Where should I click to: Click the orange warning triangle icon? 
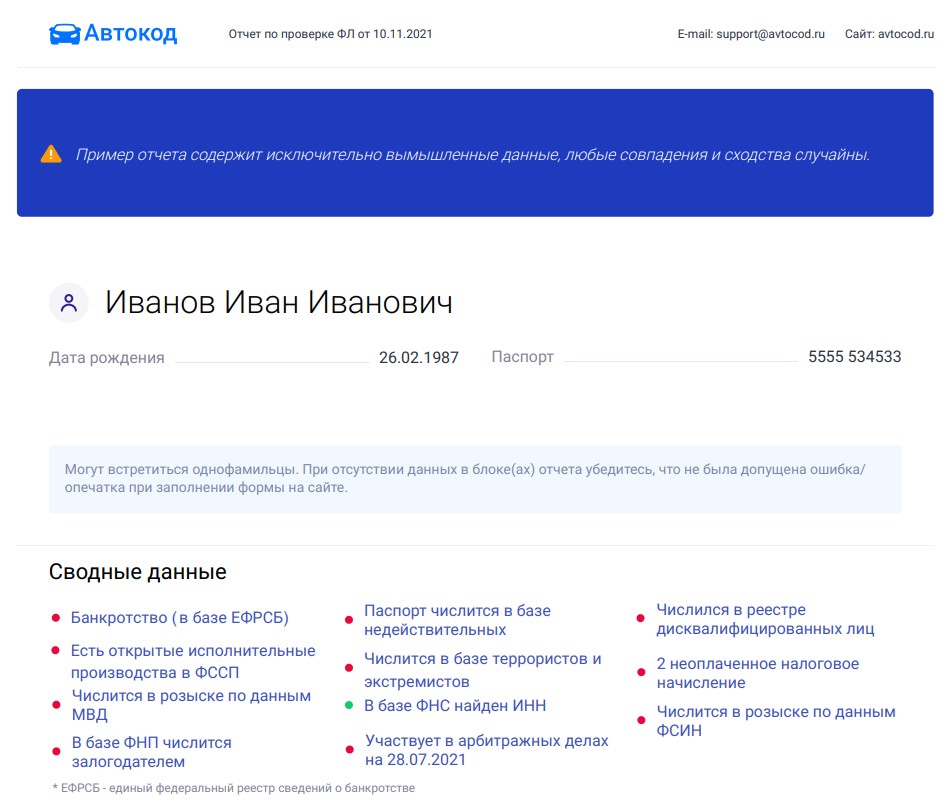[x=51, y=154]
